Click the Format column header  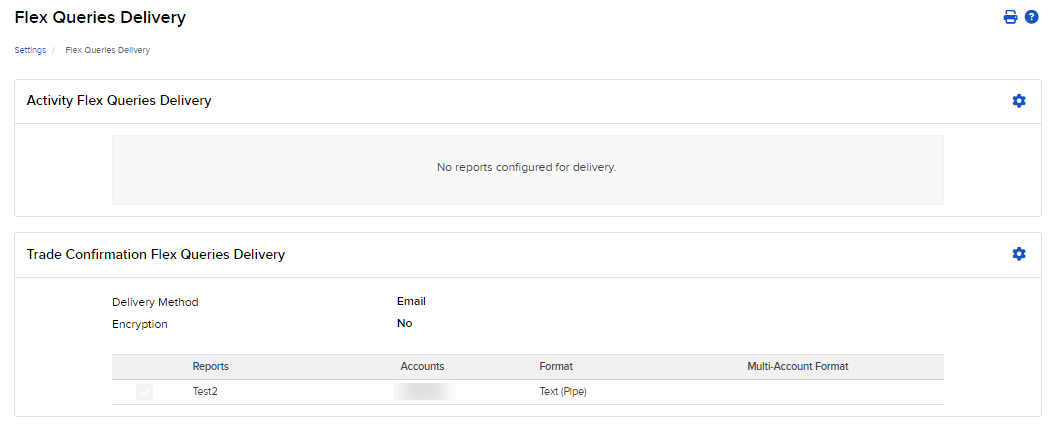[x=556, y=367]
